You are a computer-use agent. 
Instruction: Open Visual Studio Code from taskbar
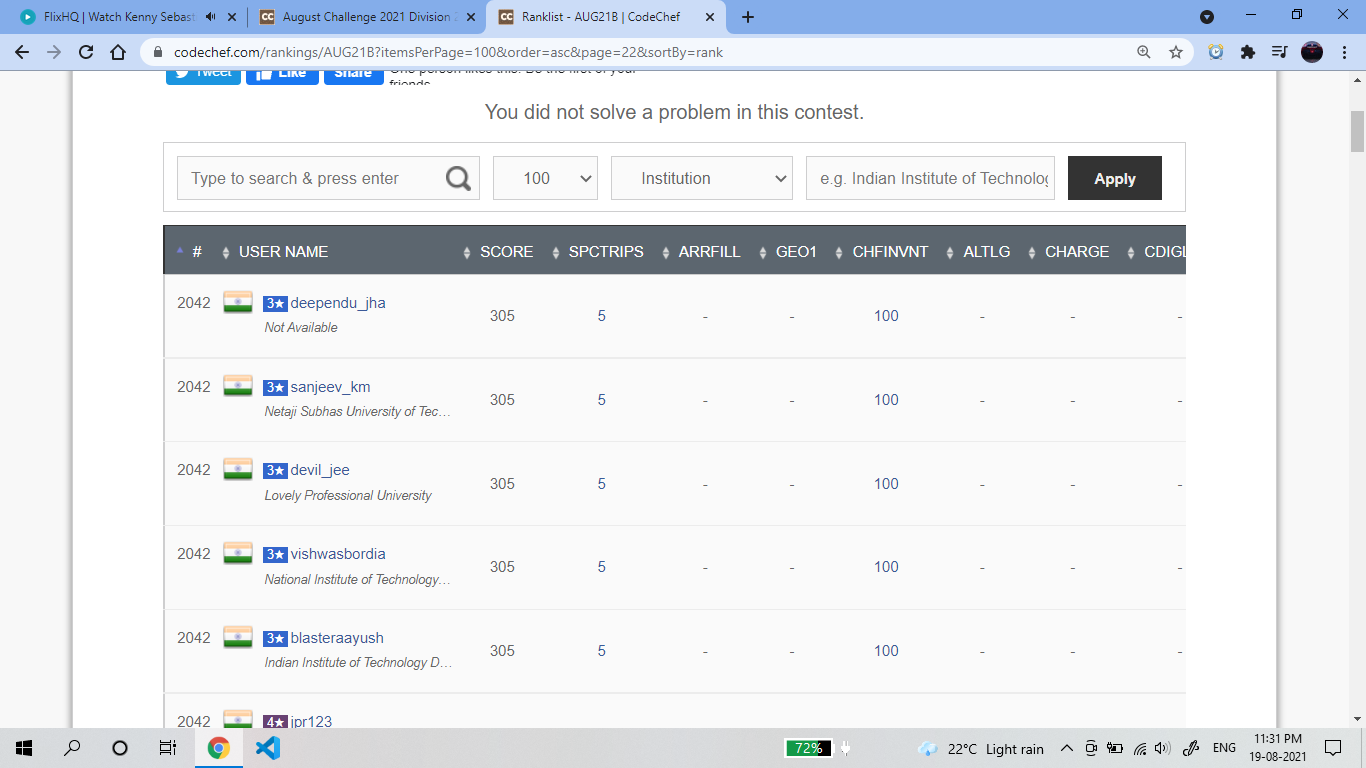267,748
